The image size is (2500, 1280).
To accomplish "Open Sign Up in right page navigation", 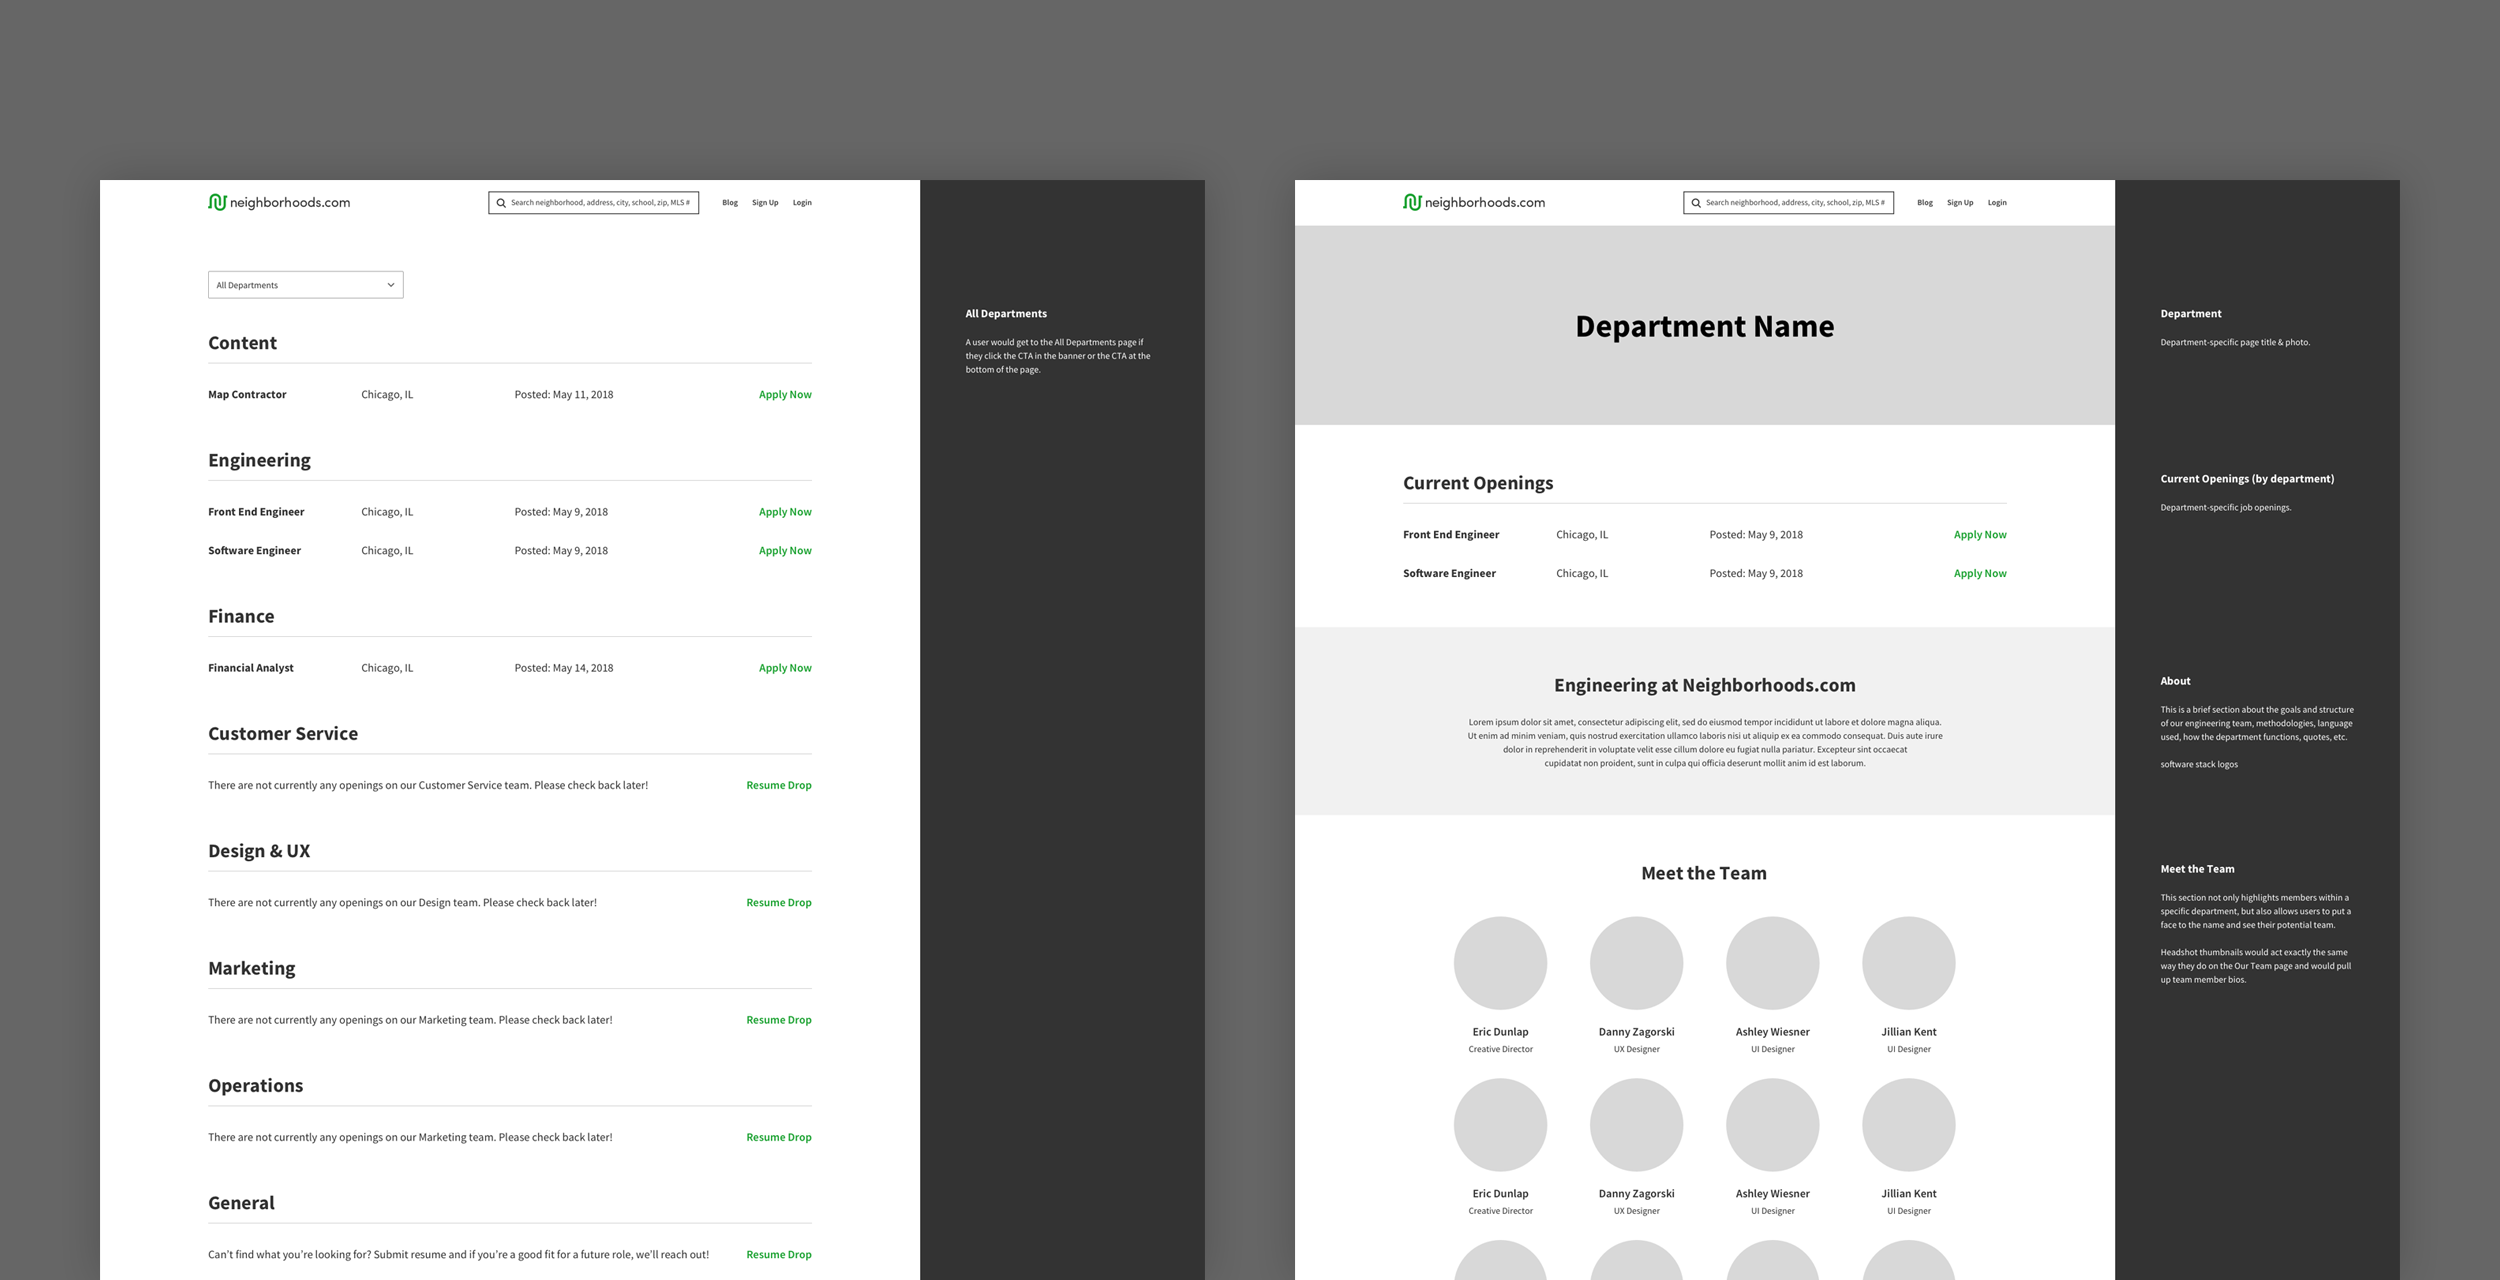I will pos(1960,203).
